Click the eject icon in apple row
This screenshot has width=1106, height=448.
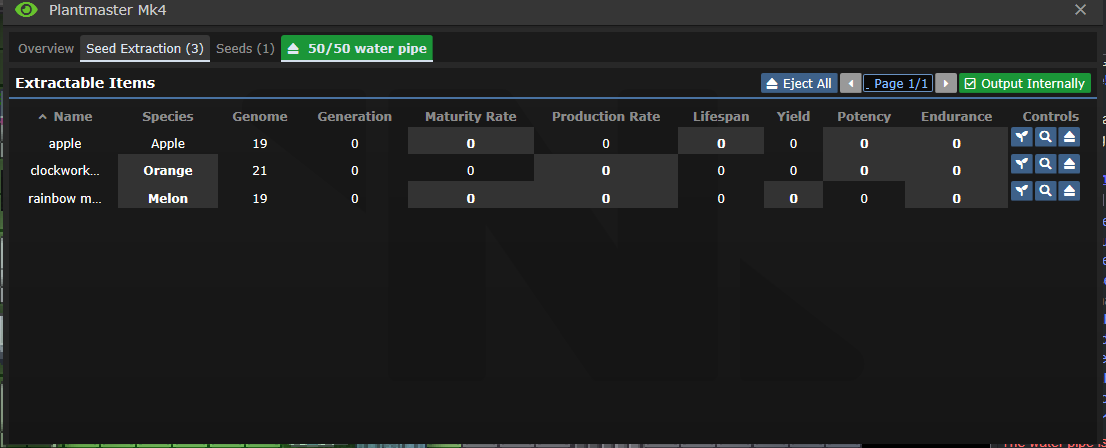pos(1069,137)
